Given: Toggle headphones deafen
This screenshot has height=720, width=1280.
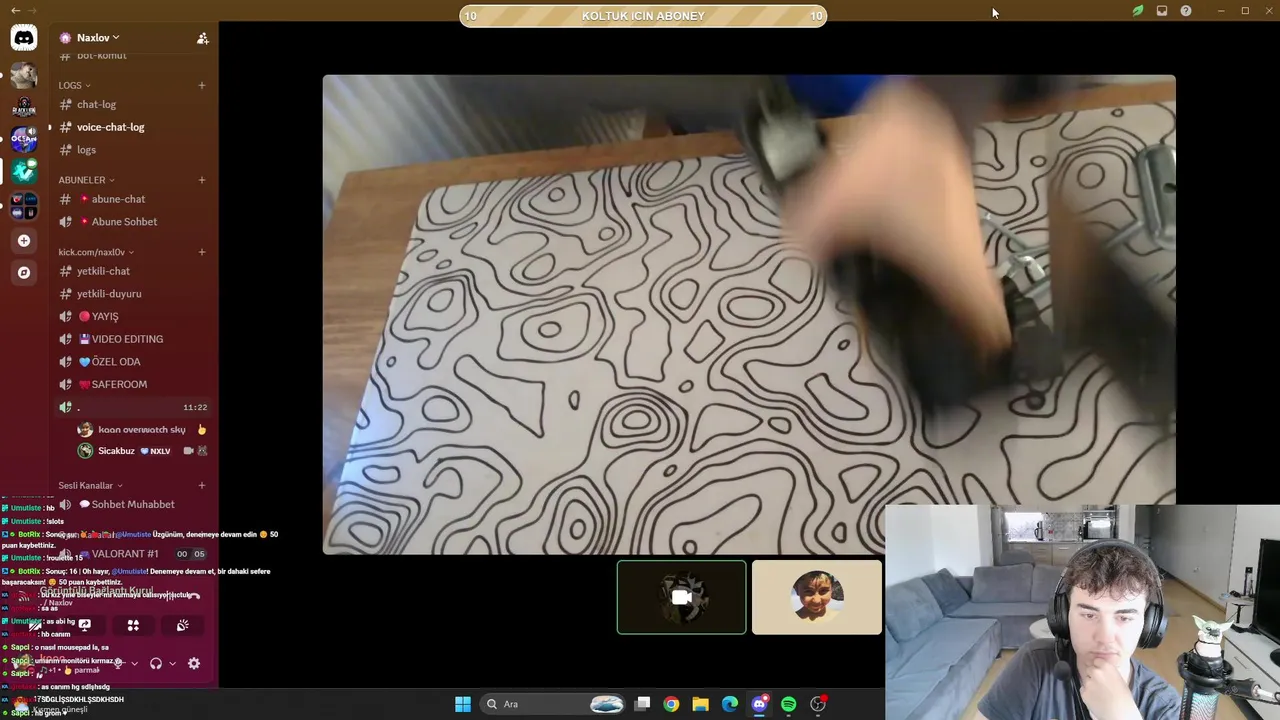Looking at the screenshot, I should click(156, 663).
